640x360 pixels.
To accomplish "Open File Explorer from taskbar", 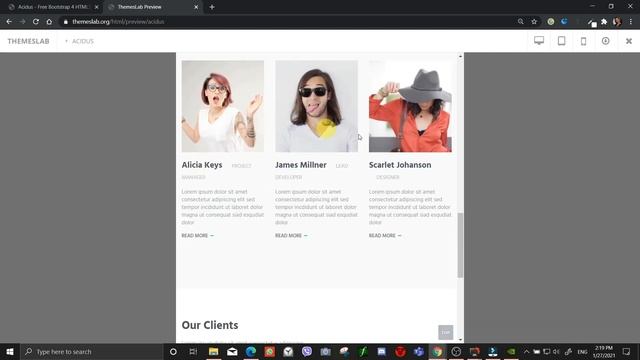I will click(213, 351).
